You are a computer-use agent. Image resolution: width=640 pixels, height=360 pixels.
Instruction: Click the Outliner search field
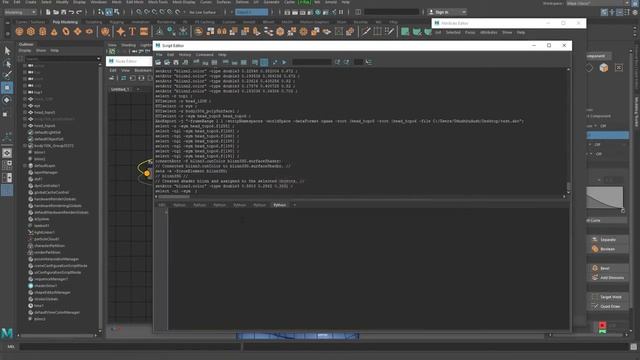pyautogui.click(x=60, y=59)
